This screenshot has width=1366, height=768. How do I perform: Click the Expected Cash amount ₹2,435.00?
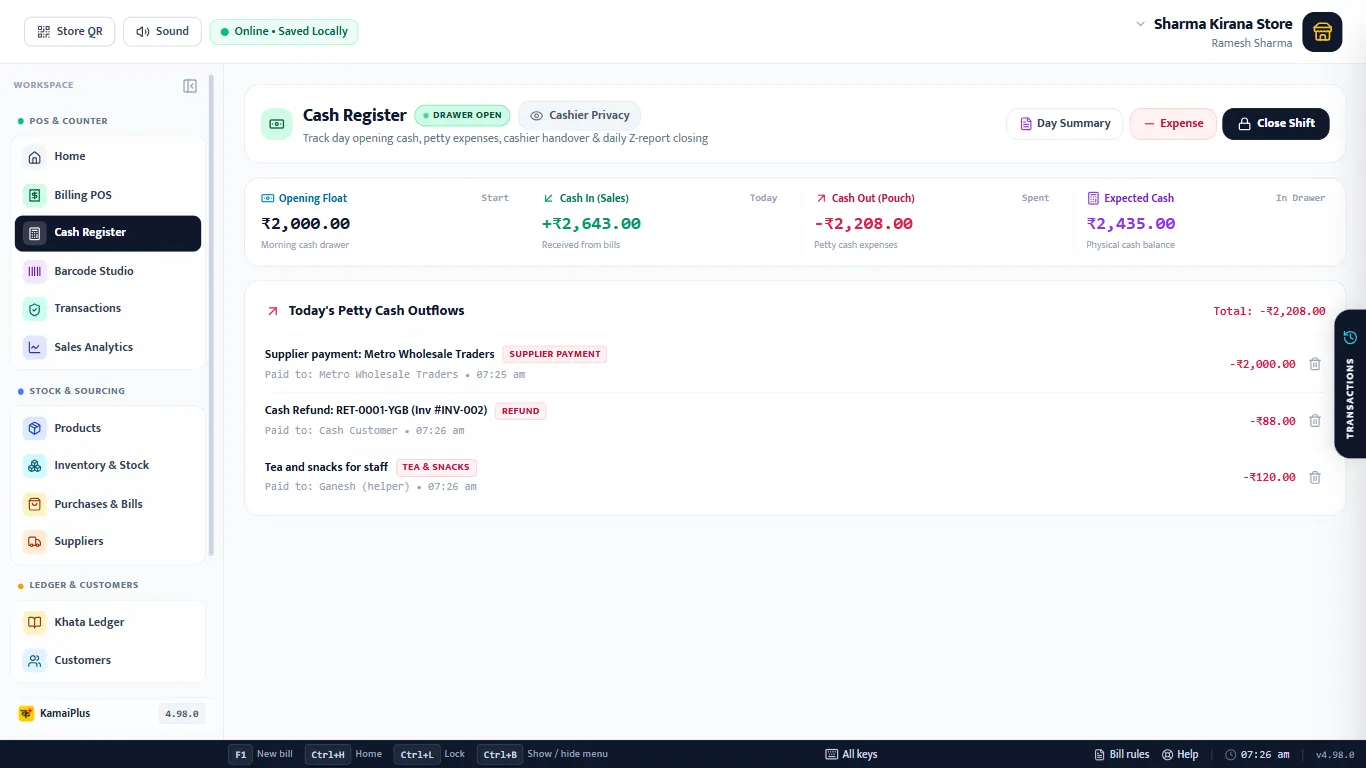1131,224
